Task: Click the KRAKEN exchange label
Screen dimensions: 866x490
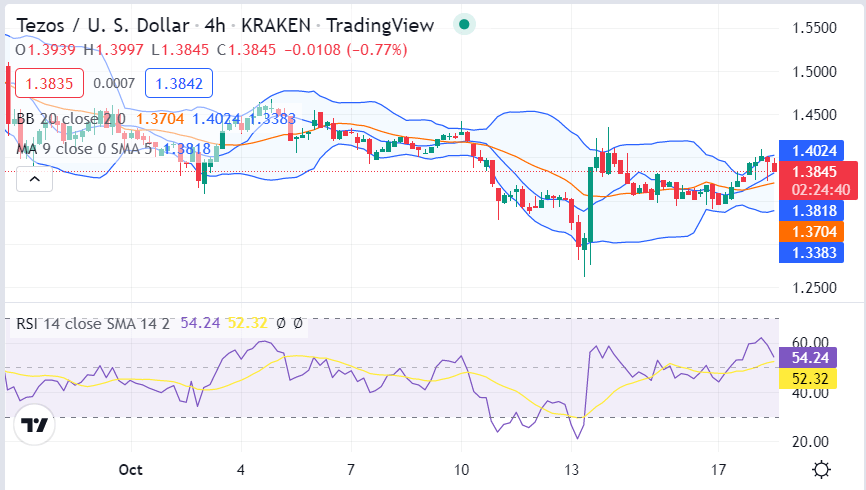Action: [x=276, y=25]
